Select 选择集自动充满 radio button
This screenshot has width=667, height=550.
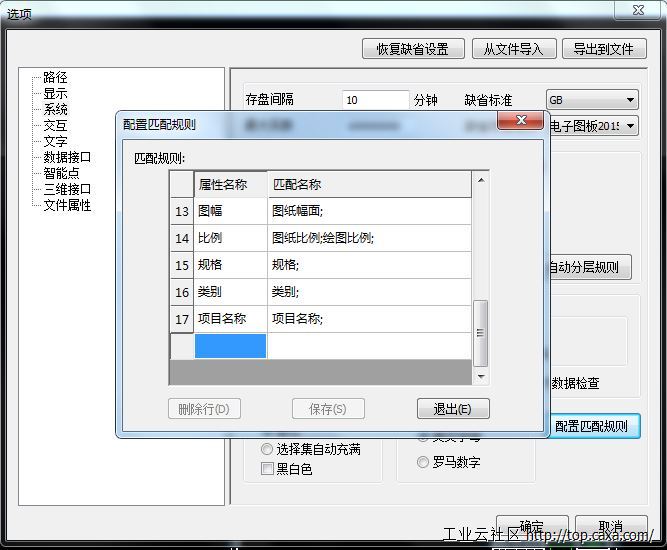point(267,449)
